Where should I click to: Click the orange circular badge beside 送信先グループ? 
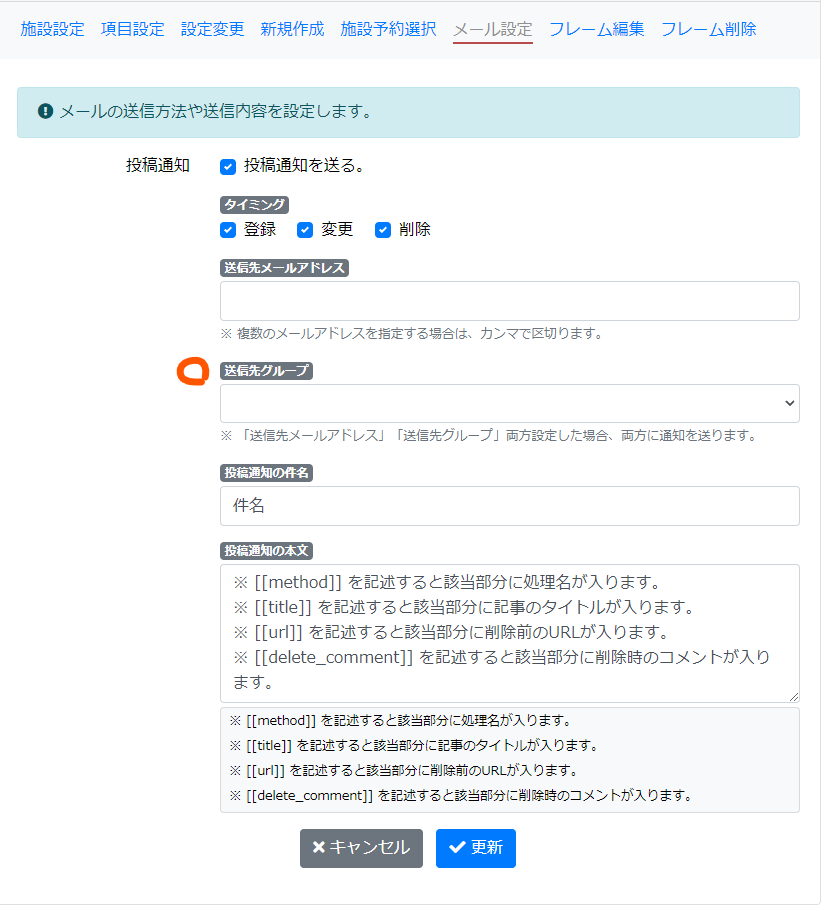click(x=192, y=371)
